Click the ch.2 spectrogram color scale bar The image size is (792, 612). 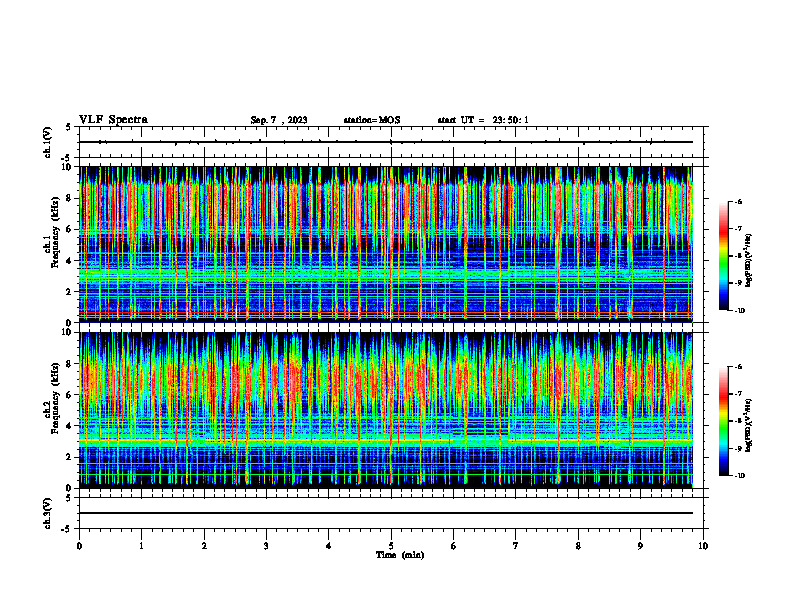(x=723, y=421)
